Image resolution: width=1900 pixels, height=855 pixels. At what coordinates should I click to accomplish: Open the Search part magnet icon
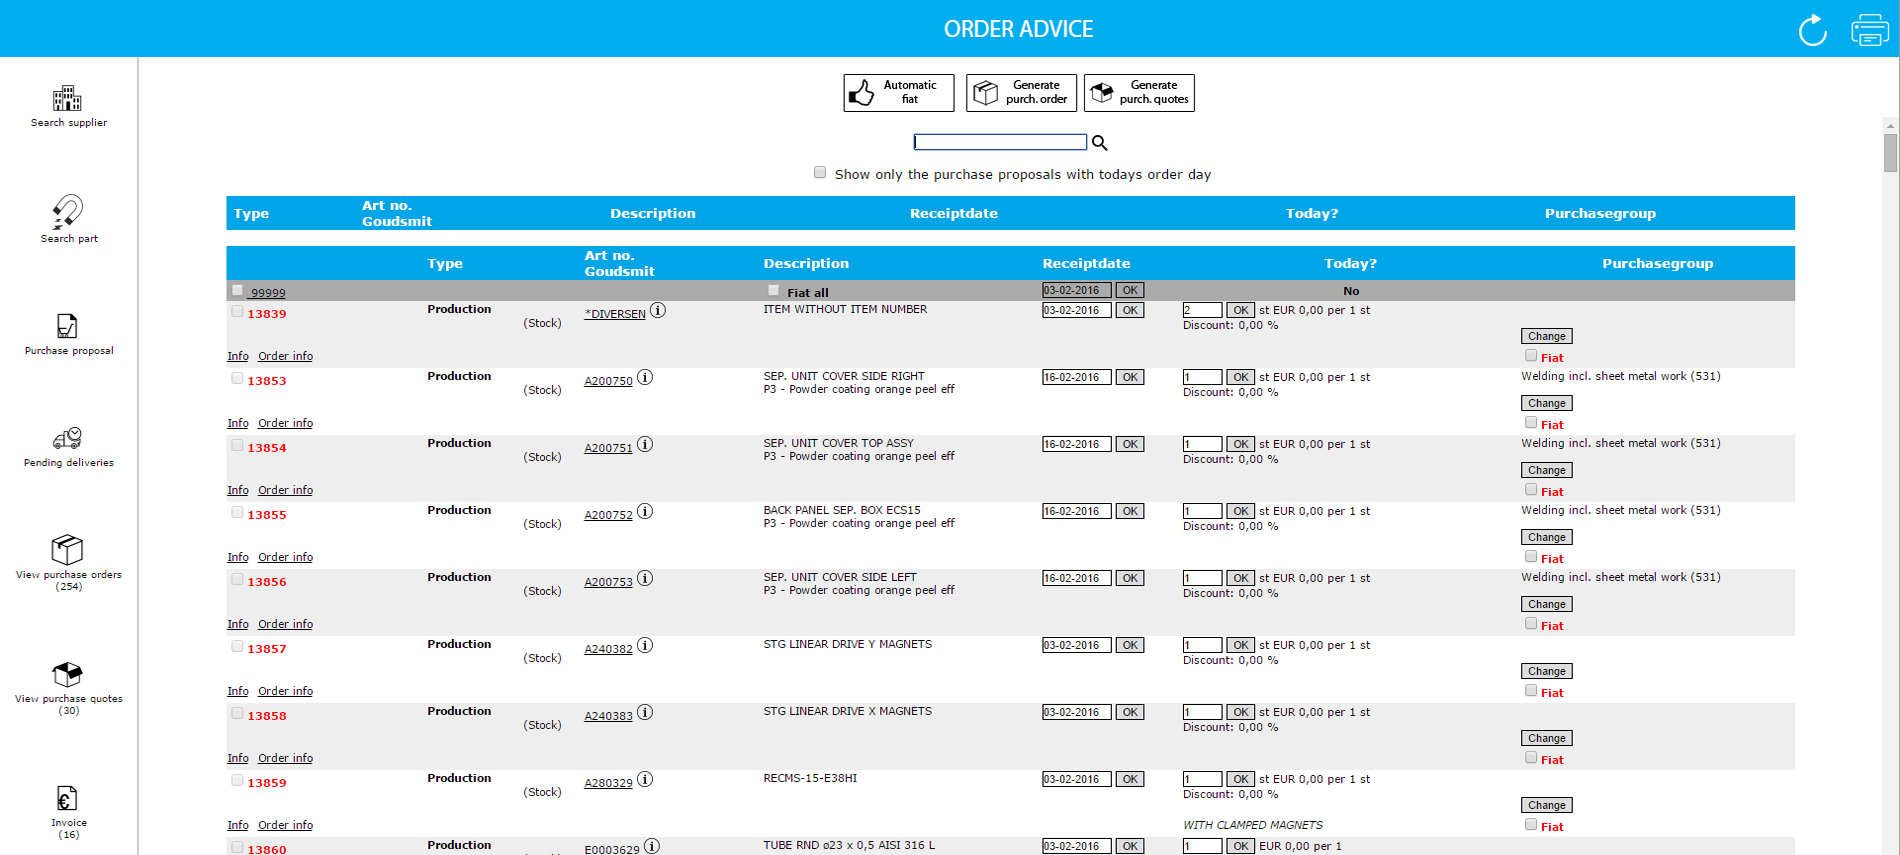tap(67, 212)
